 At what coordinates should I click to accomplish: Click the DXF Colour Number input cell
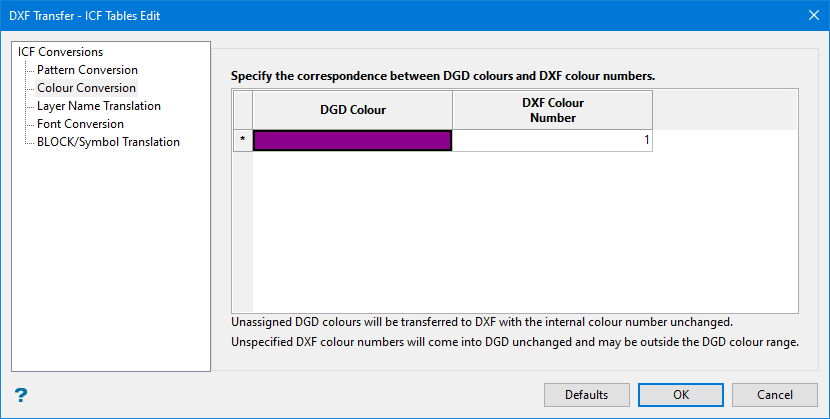click(552, 141)
